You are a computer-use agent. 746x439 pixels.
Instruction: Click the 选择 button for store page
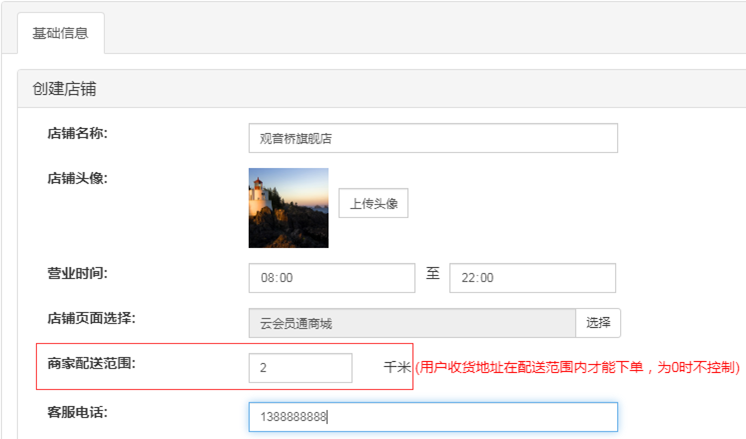(x=598, y=323)
